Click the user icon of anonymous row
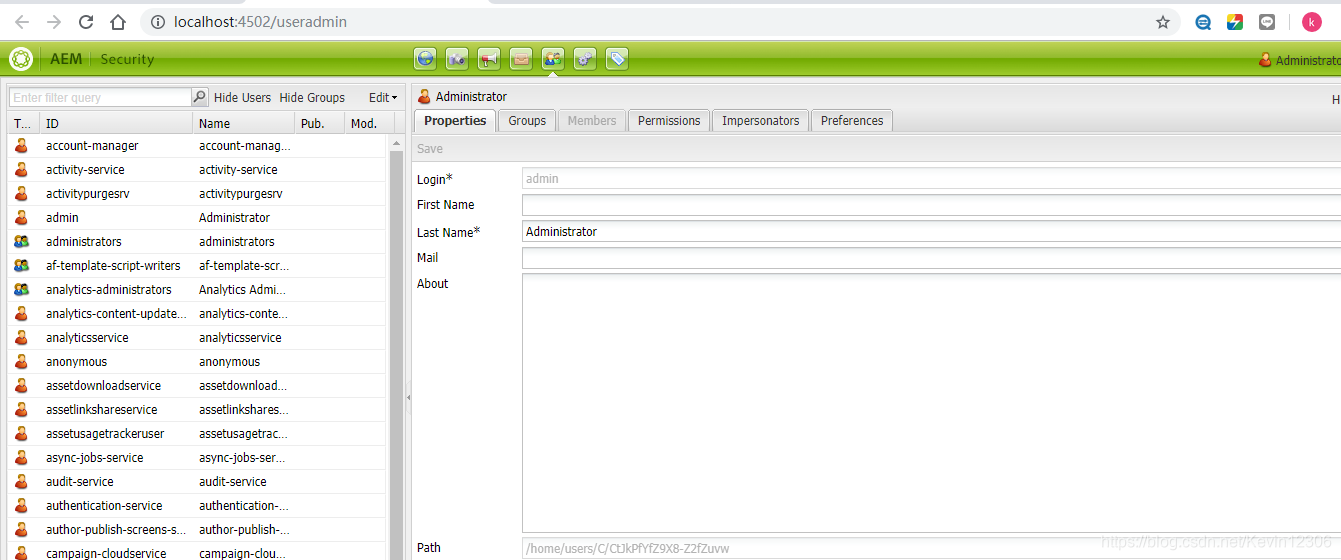The width and height of the screenshot is (1341, 560). pos(21,362)
